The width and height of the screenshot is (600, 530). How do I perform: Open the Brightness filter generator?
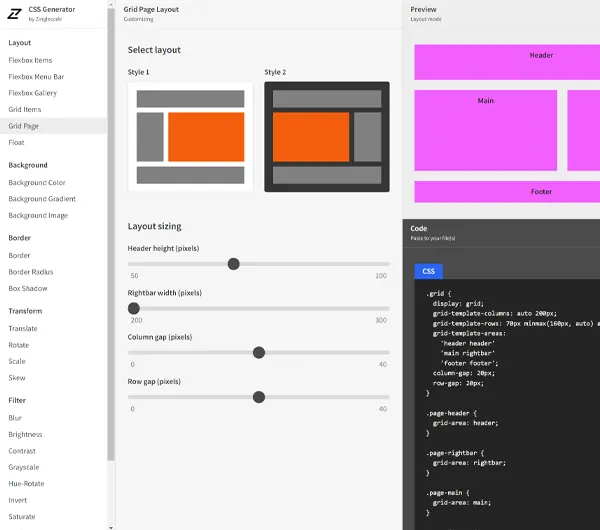click(x=25, y=434)
